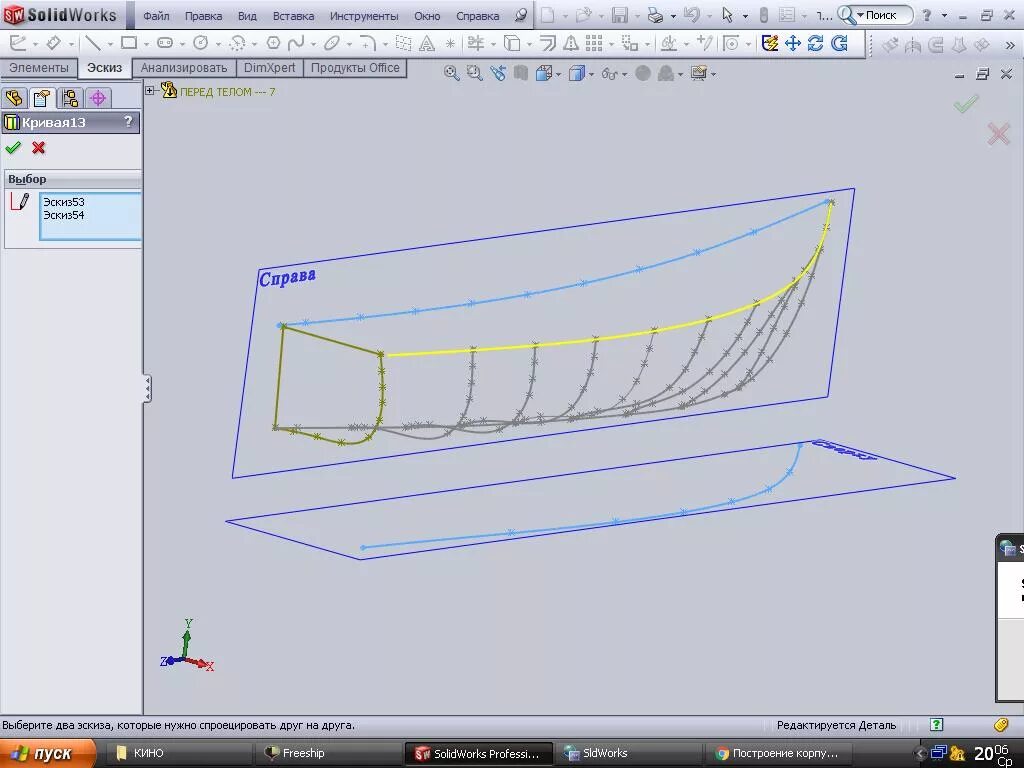Select the Circle sketch tool
This screenshot has height=768, width=1024.
point(200,43)
